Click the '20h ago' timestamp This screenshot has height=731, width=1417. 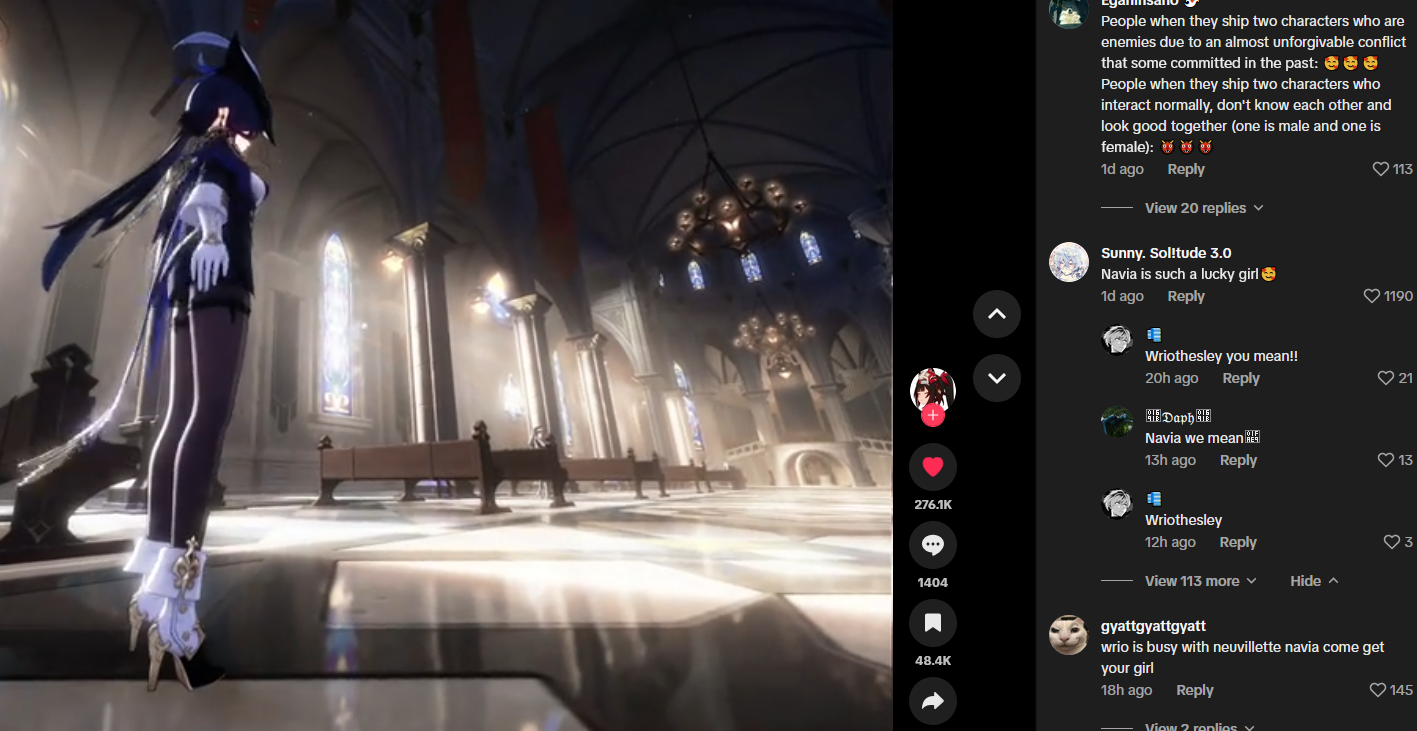pos(1172,378)
